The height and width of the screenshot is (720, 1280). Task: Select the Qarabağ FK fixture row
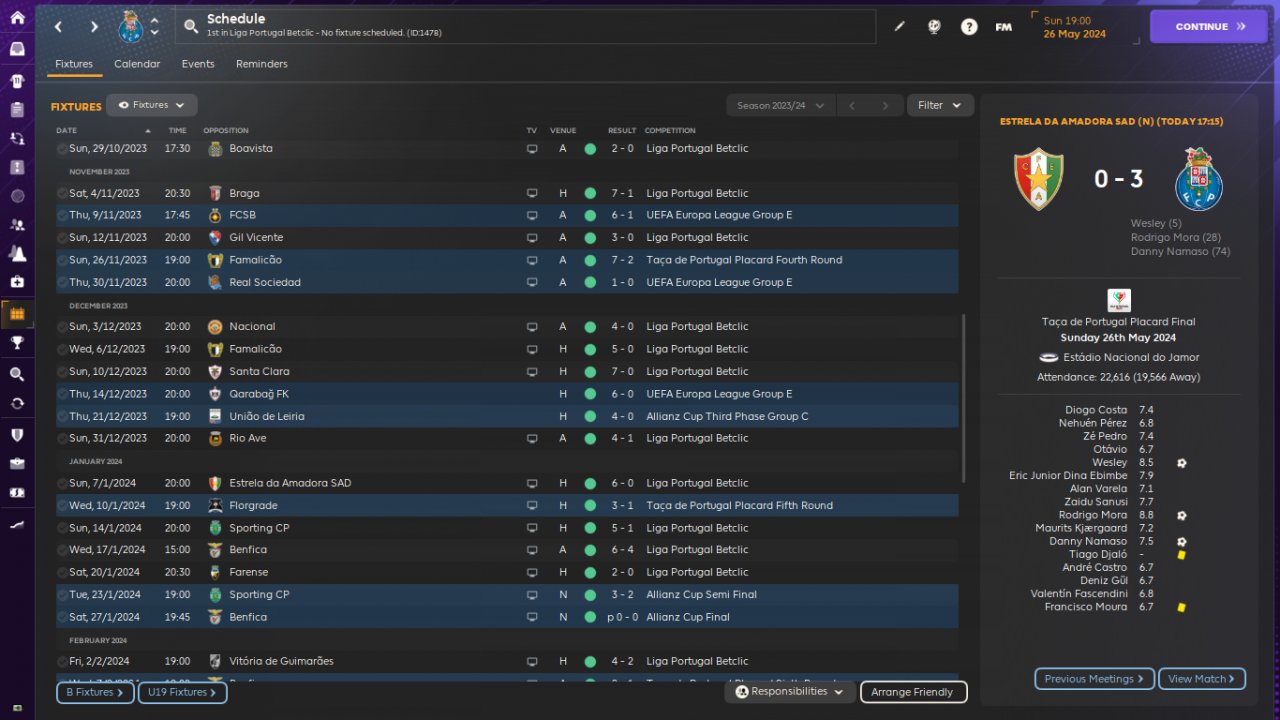click(x=507, y=394)
